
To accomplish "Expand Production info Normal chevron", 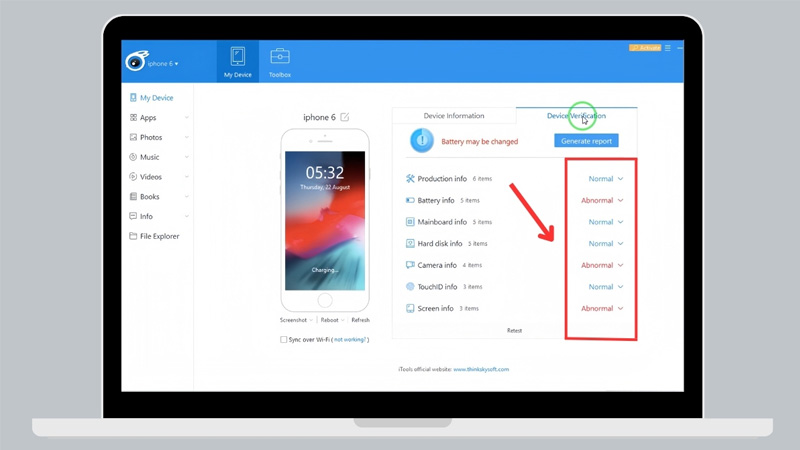I will point(620,179).
